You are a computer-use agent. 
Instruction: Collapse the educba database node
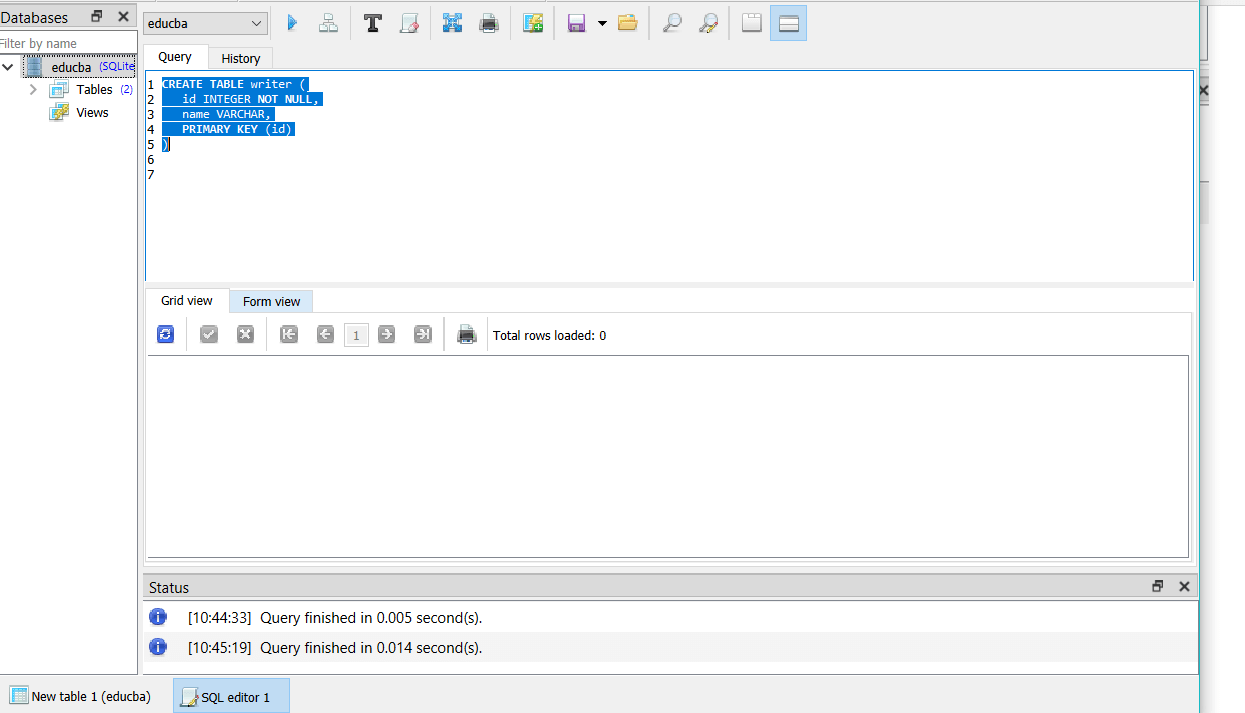coord(8,67)
